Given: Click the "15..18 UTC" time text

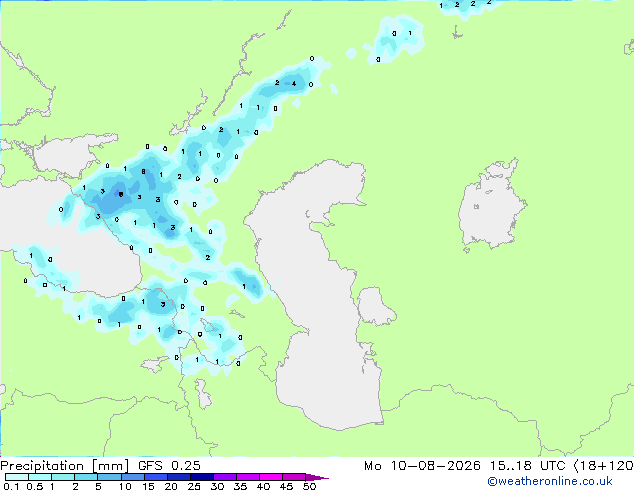Looking at the screenshot, I should tap(527, 466).
